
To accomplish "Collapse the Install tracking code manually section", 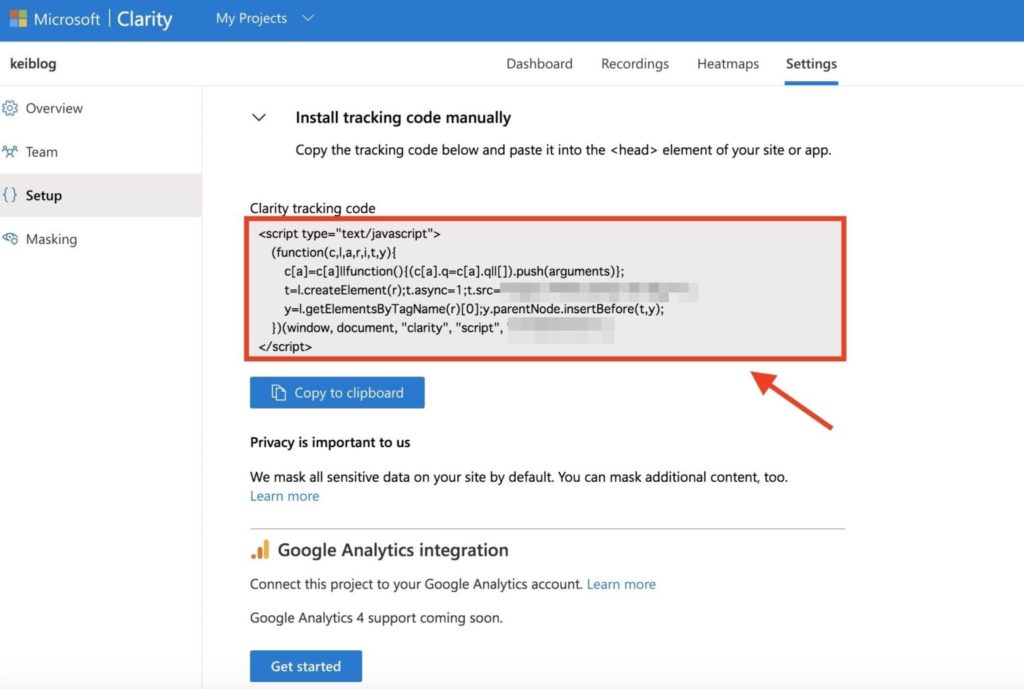I will pos(259,118).
